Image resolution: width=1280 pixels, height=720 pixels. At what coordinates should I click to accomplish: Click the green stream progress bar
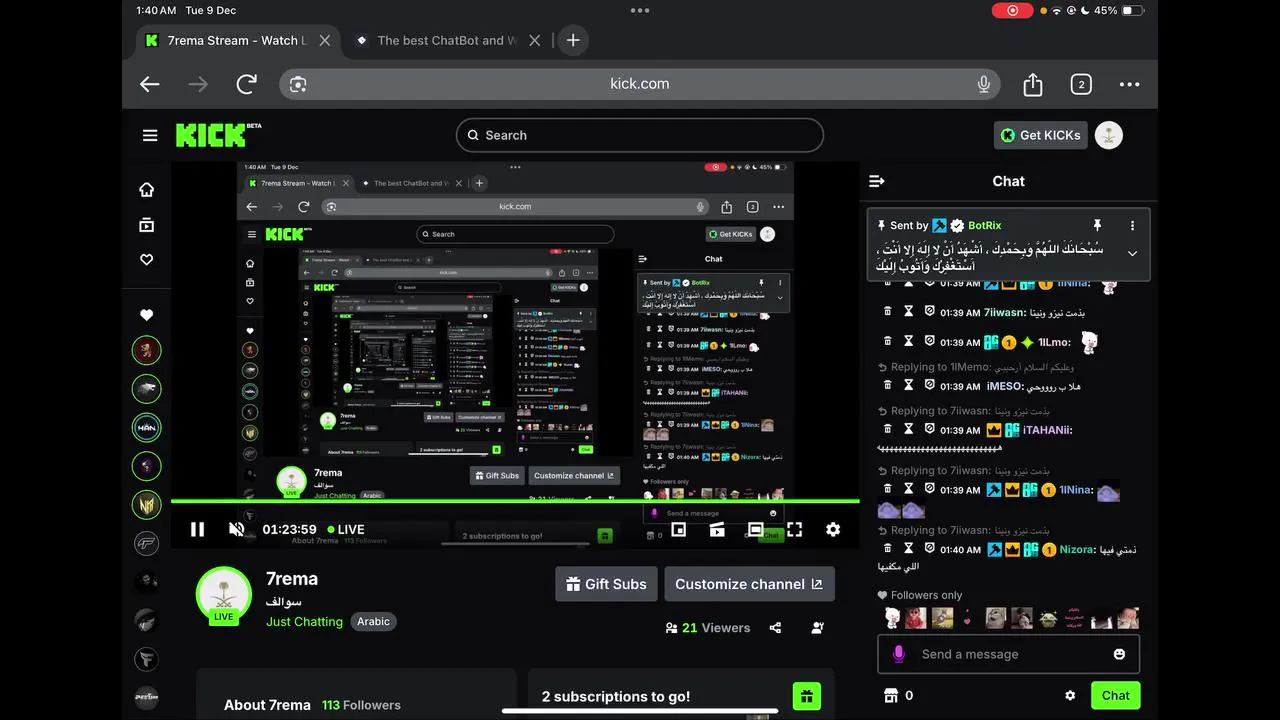515,501
